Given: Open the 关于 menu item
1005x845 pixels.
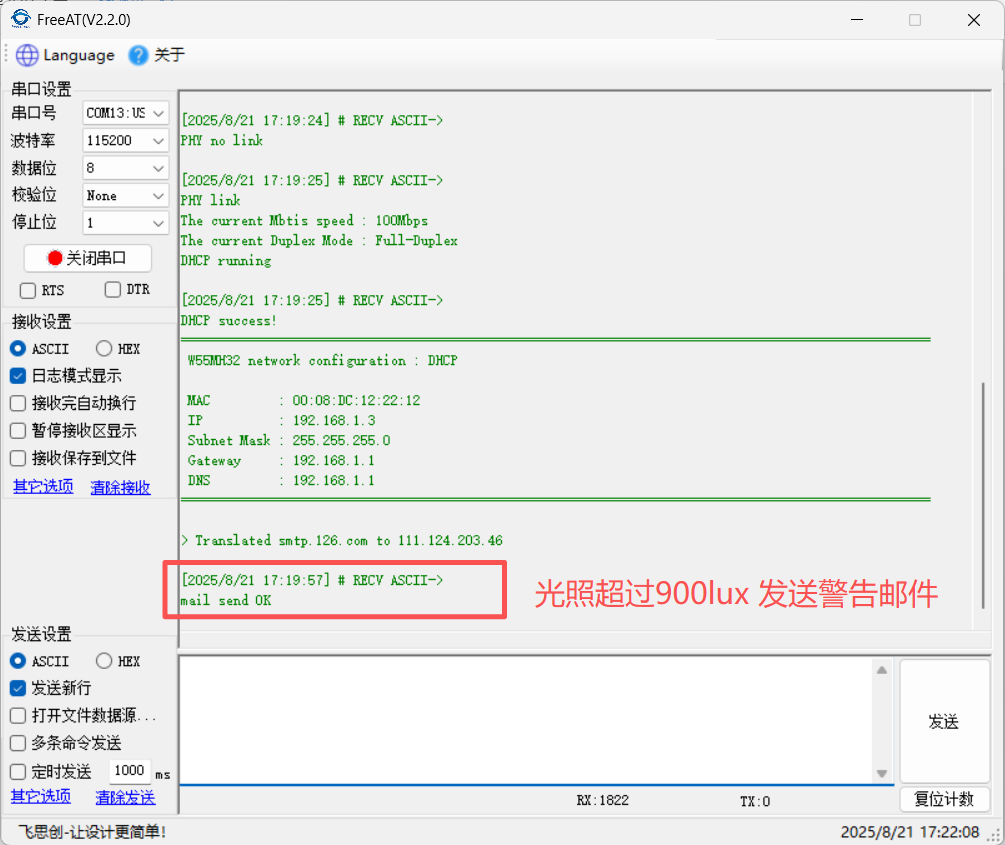Looking at the screenshot, I should pyautogui.click(x=169, y=56).
